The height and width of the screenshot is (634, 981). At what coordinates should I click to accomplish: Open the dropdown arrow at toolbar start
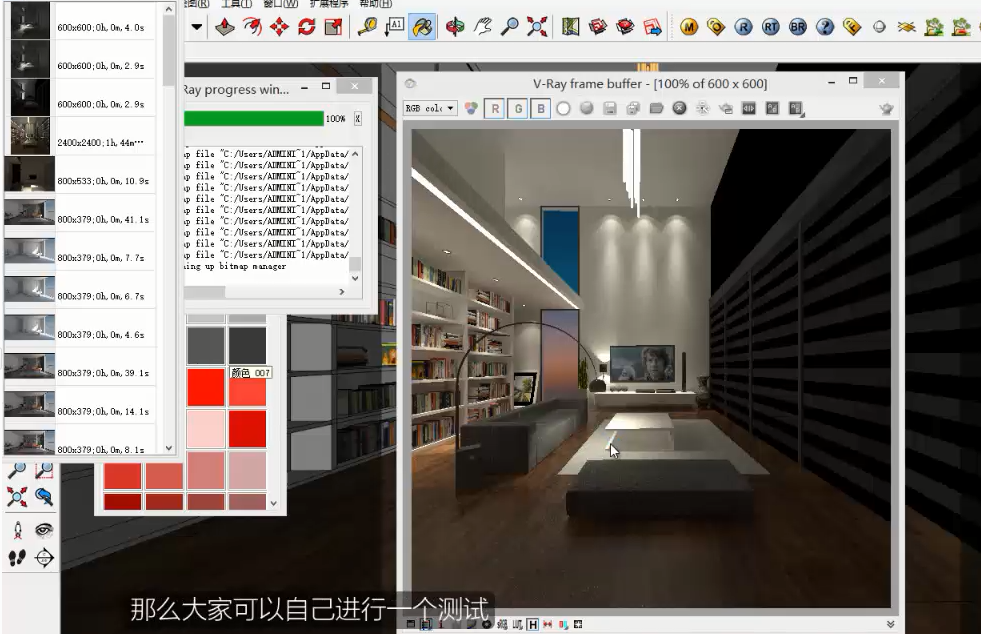(x=197, y=27)
